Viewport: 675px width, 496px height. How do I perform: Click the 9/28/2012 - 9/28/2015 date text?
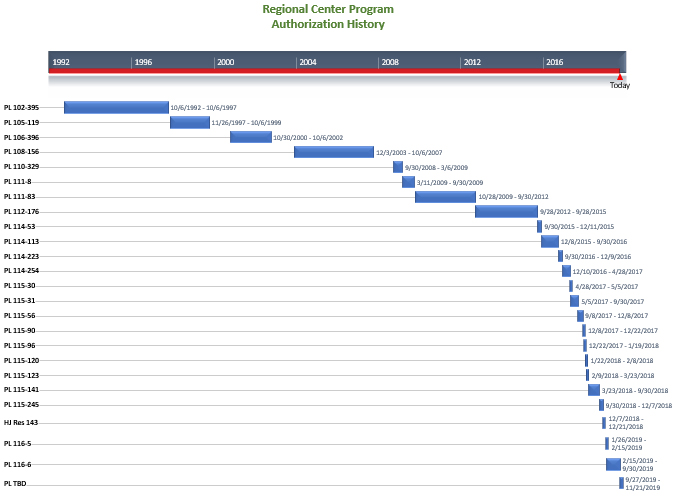point(573,212)
